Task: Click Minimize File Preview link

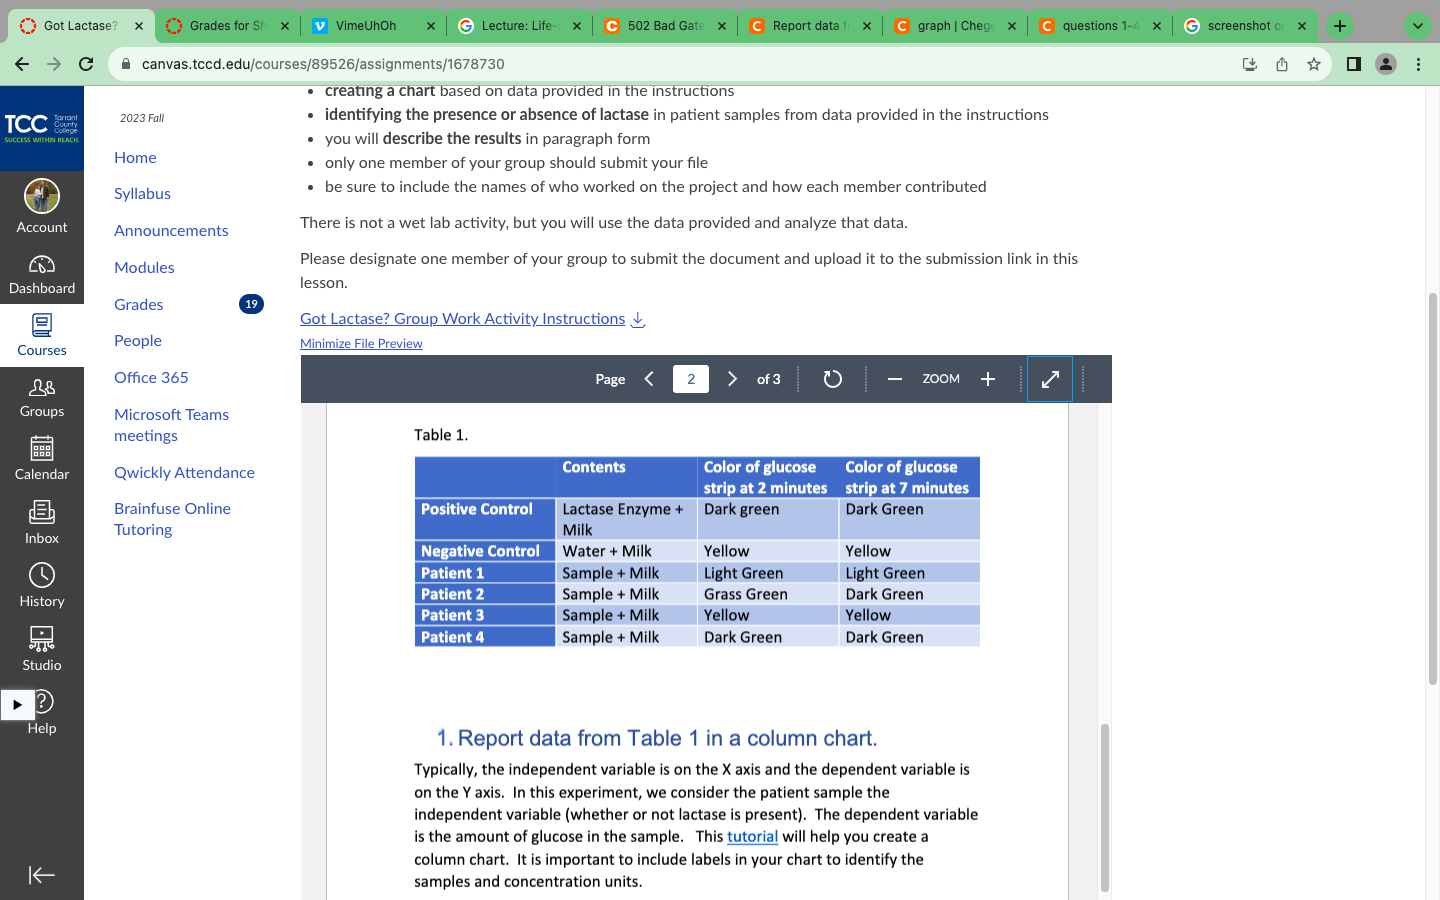Action: (361, 343)
